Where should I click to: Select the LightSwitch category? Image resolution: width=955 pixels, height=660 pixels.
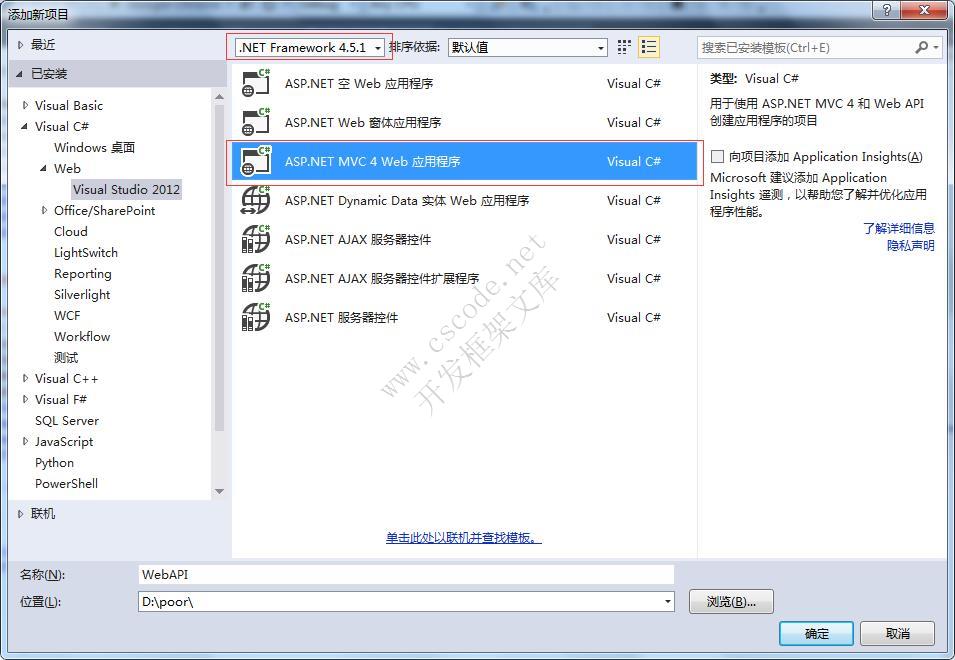(x=86, y=253)
